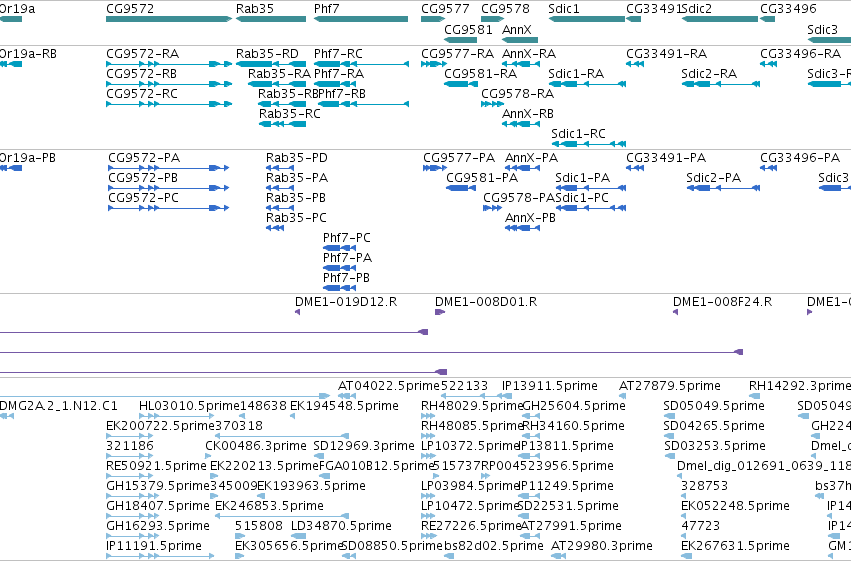Click protein Phf7-PC
The height and width of the screenshot is (561, 851).
pyautogui.click(x=347, y=238)
